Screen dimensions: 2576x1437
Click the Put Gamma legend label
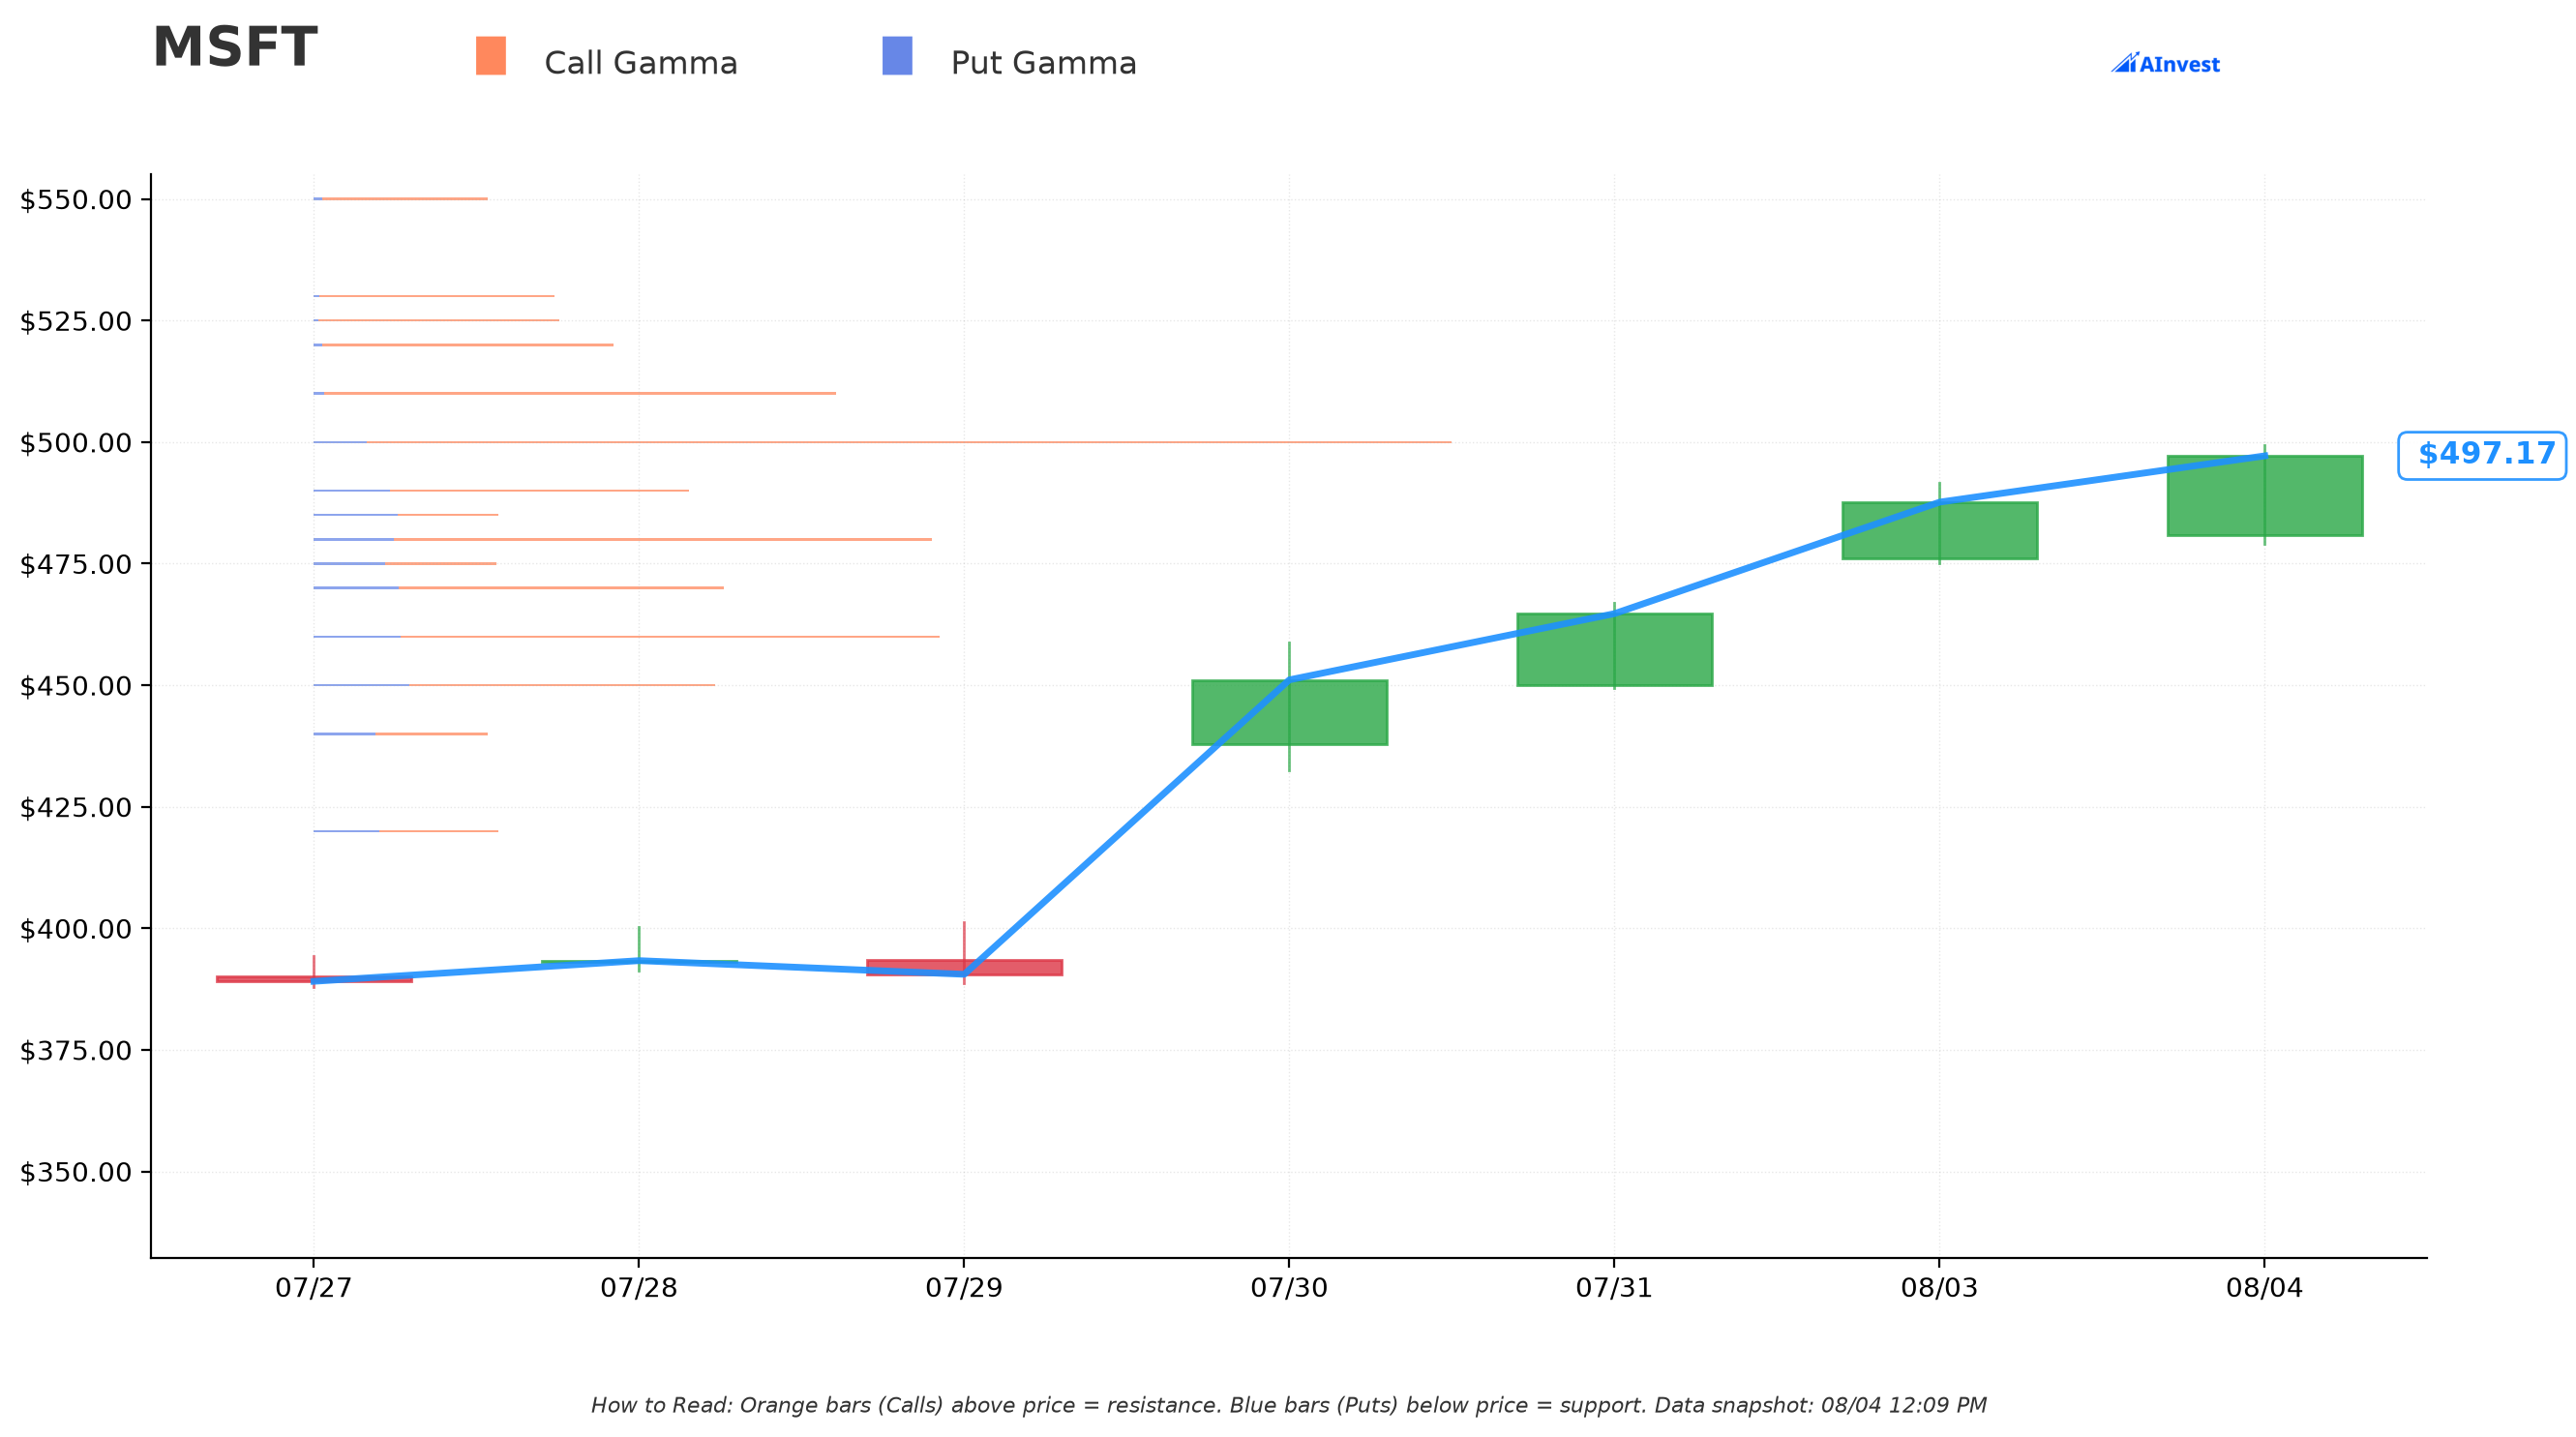(1044, 63)
